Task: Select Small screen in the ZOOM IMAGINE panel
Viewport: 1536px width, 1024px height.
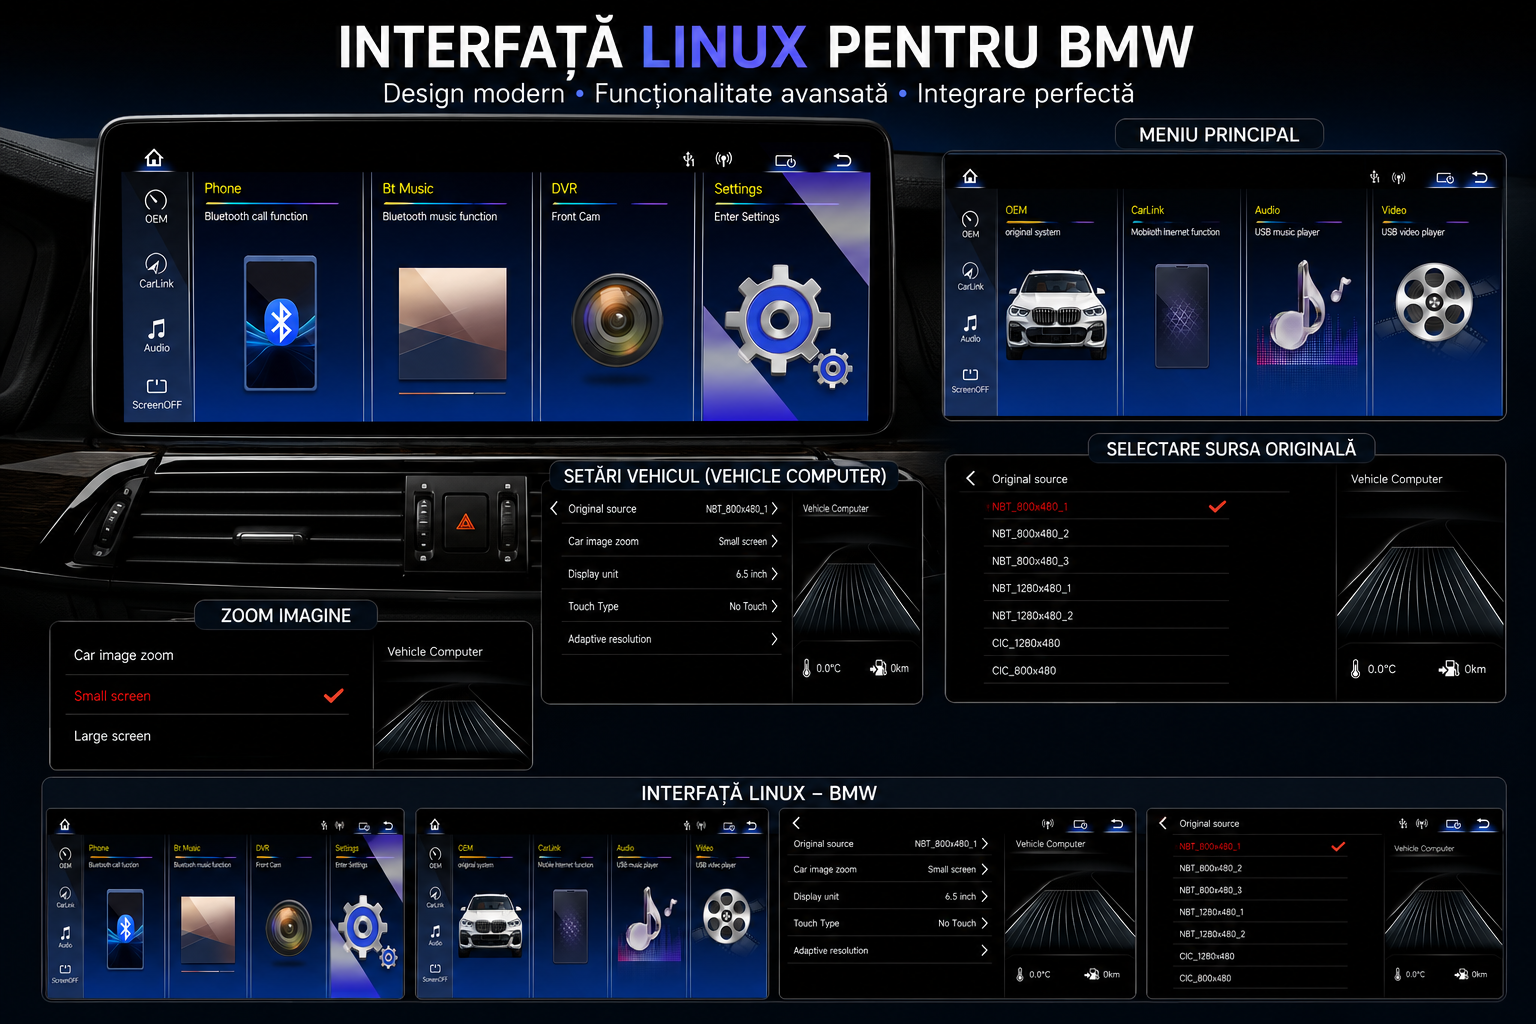Action: click(209, 696)
